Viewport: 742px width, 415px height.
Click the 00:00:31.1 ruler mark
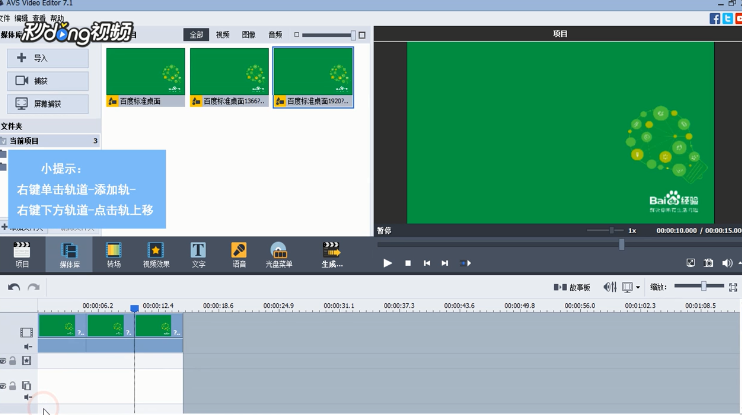(339, 306)
